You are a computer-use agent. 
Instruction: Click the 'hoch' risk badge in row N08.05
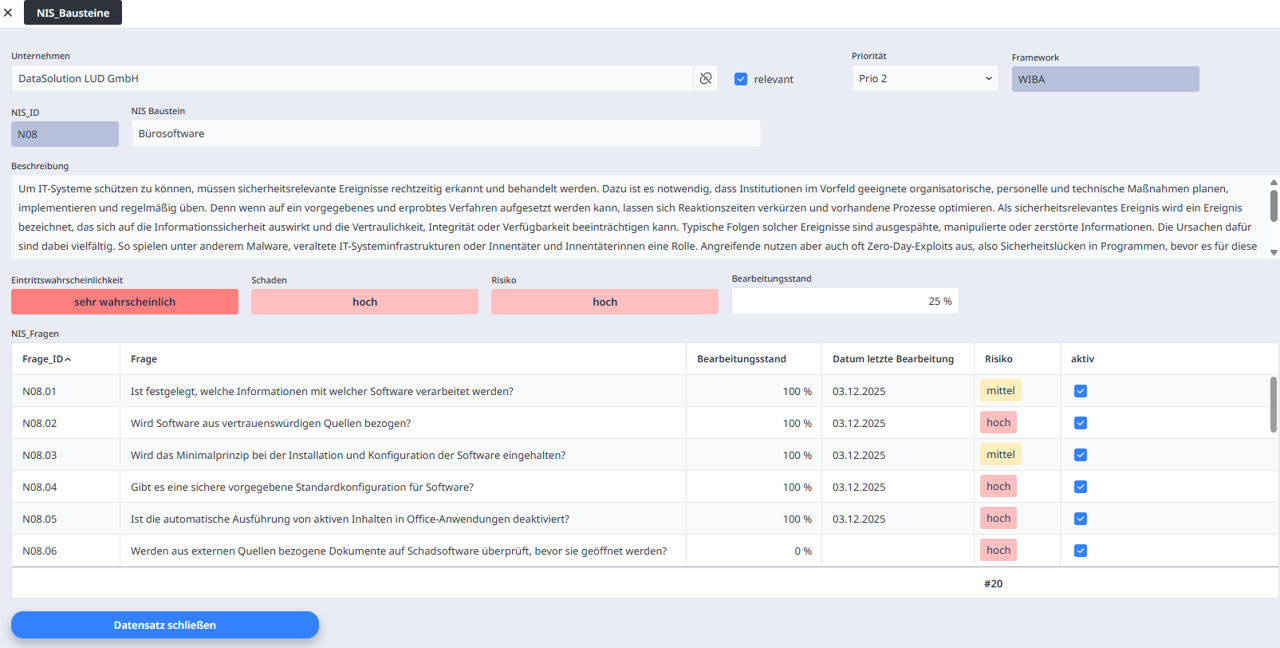998,519
